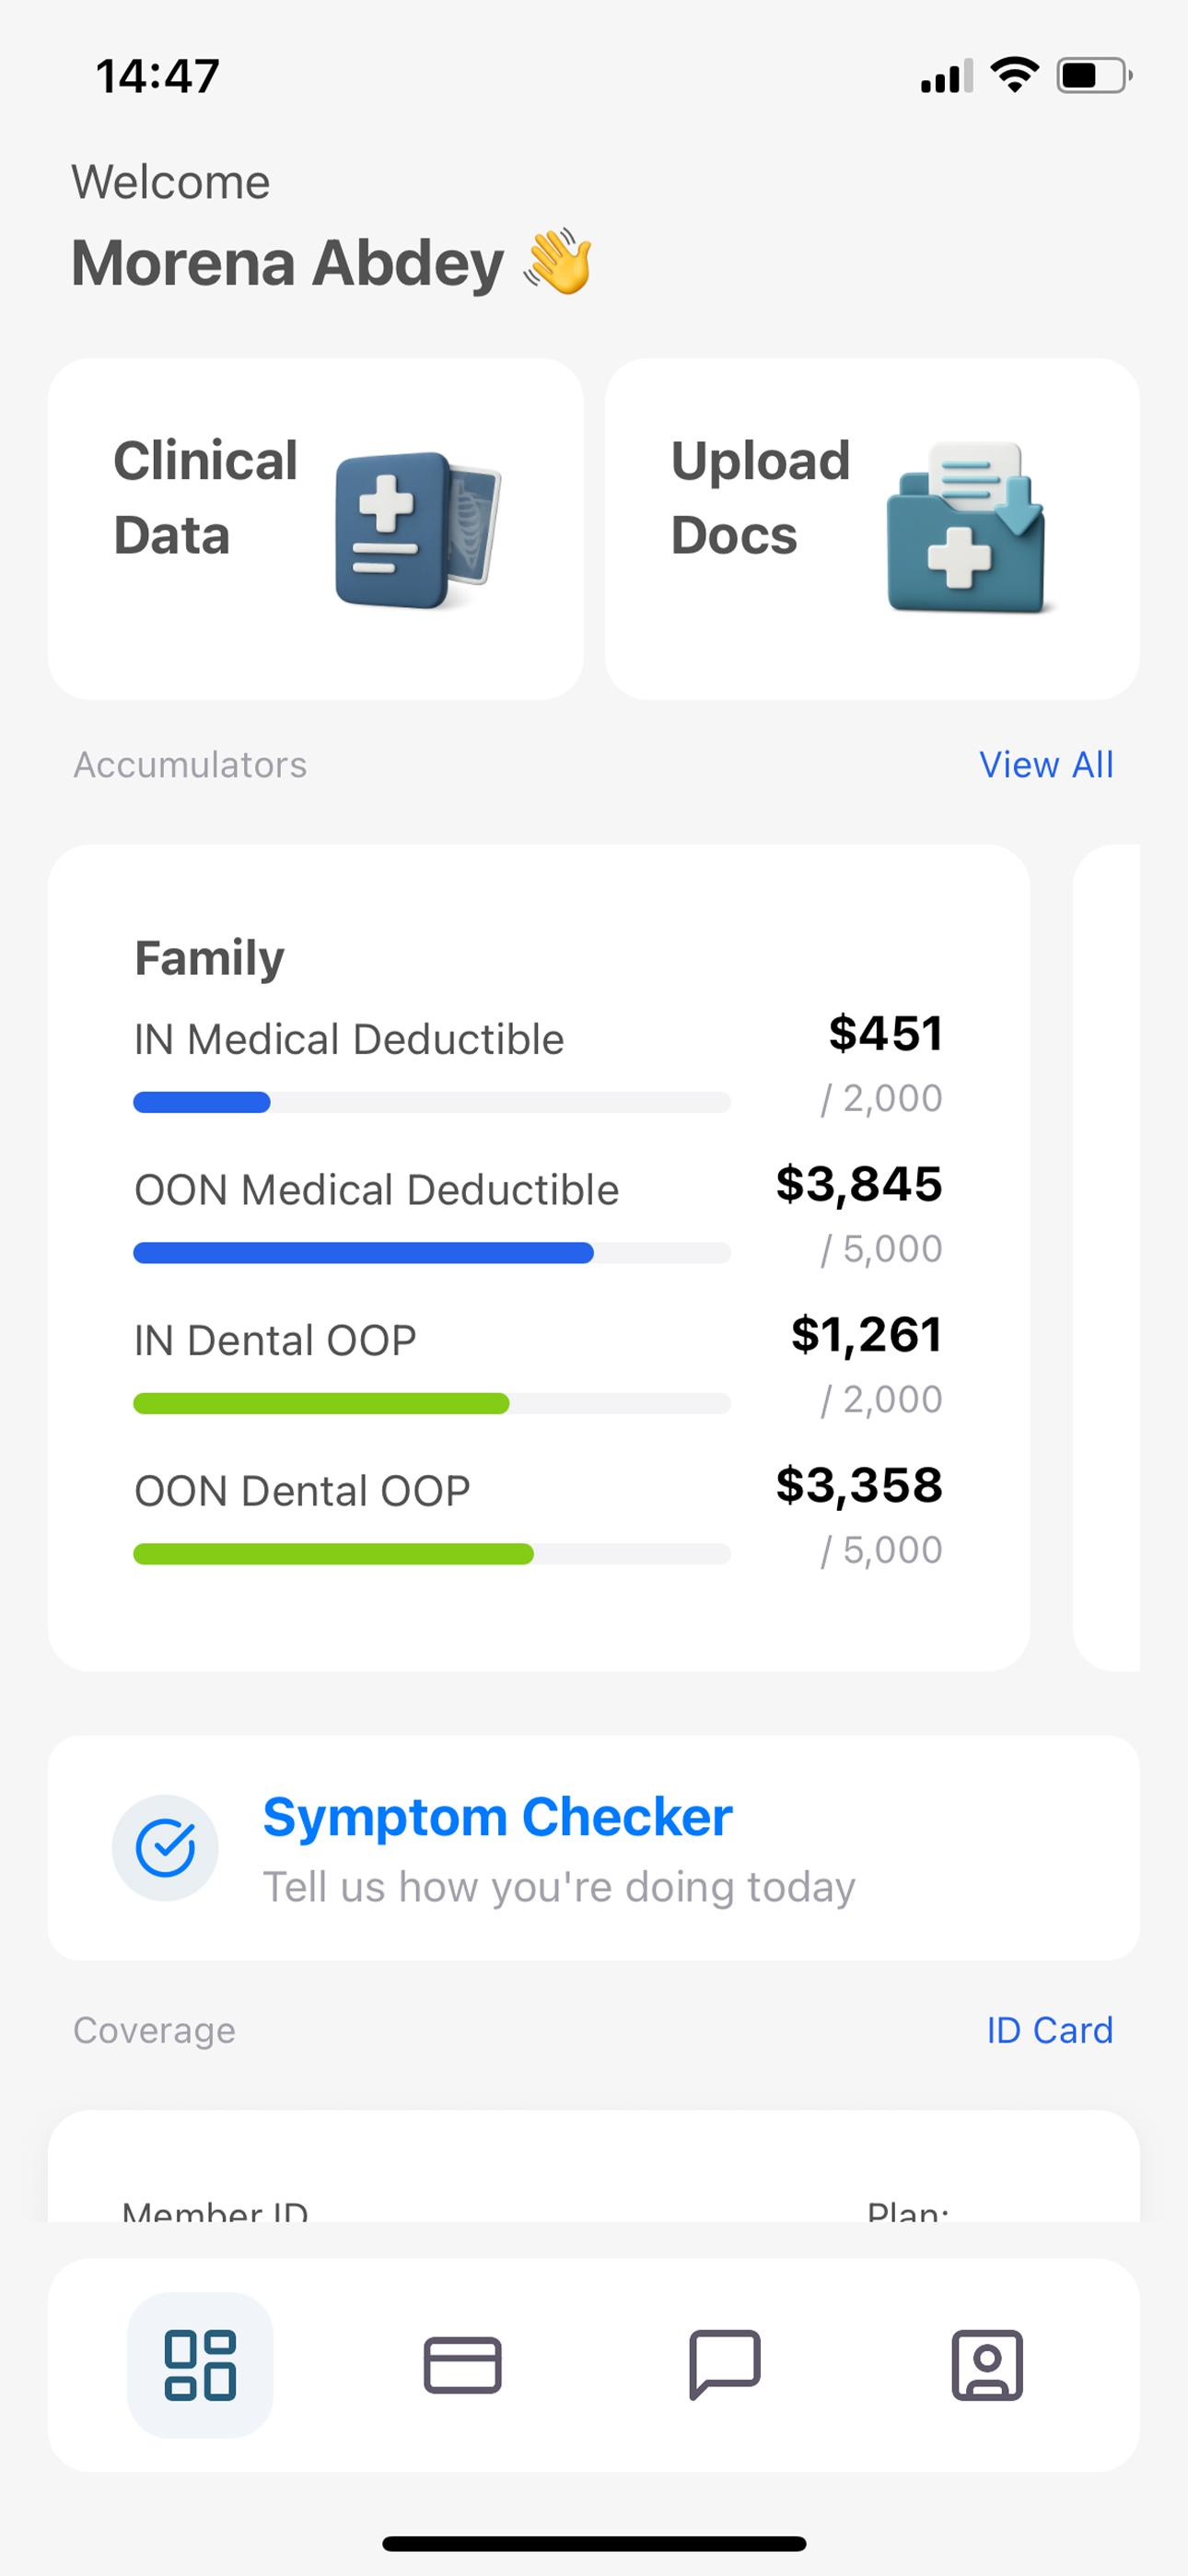This screenshot has width=1188, height=2576.
Task: Open View All accumulators
Action: (x=1046, y=765)
